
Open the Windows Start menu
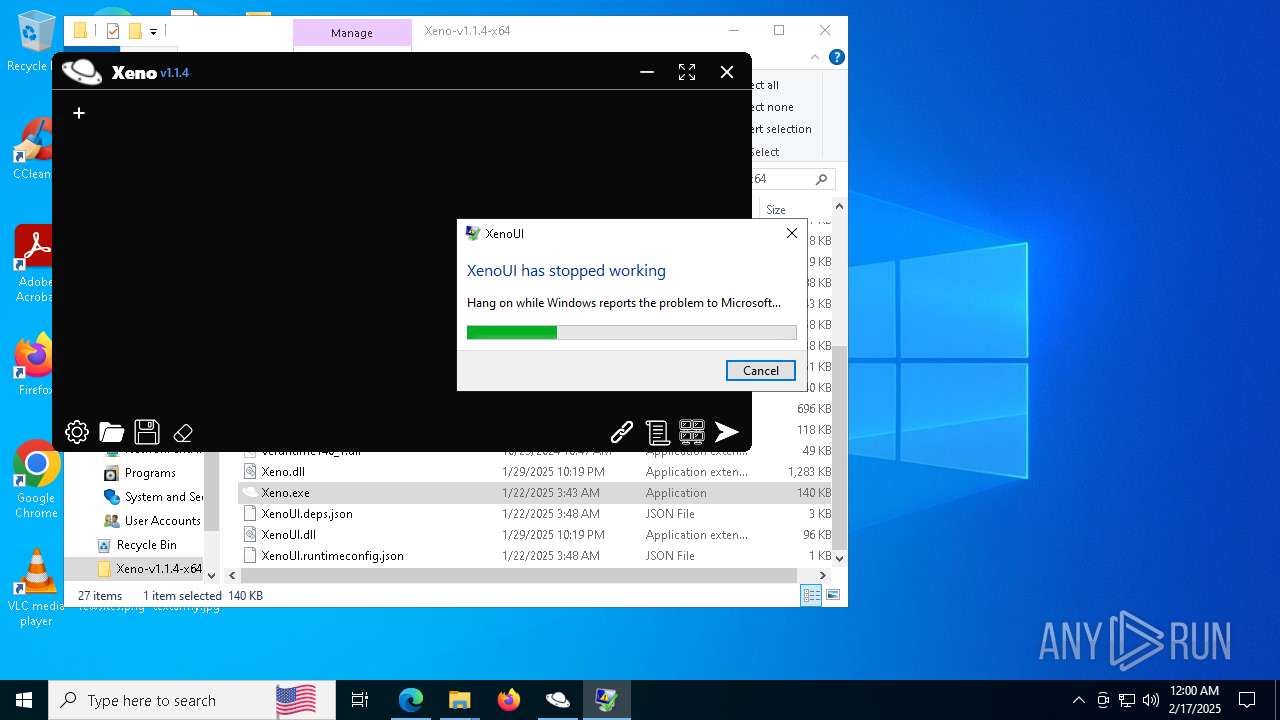[24, 700]
